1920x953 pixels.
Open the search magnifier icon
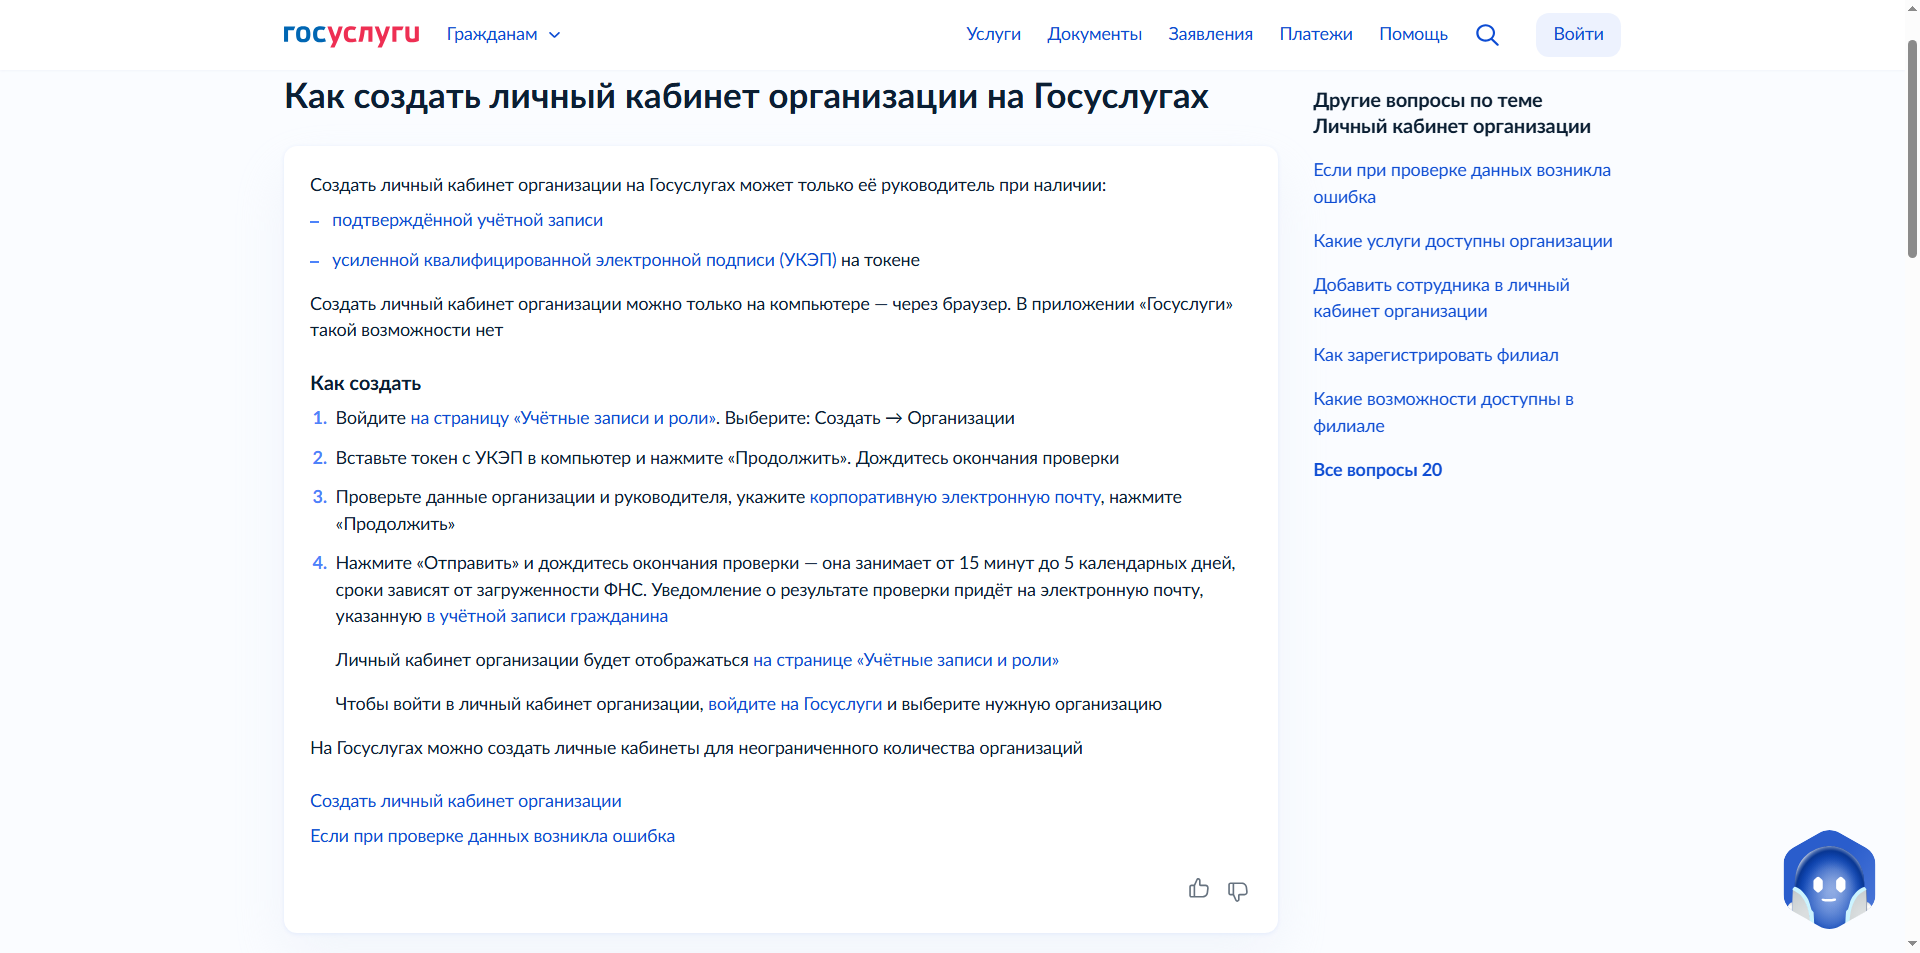[x=1487, y=35]
